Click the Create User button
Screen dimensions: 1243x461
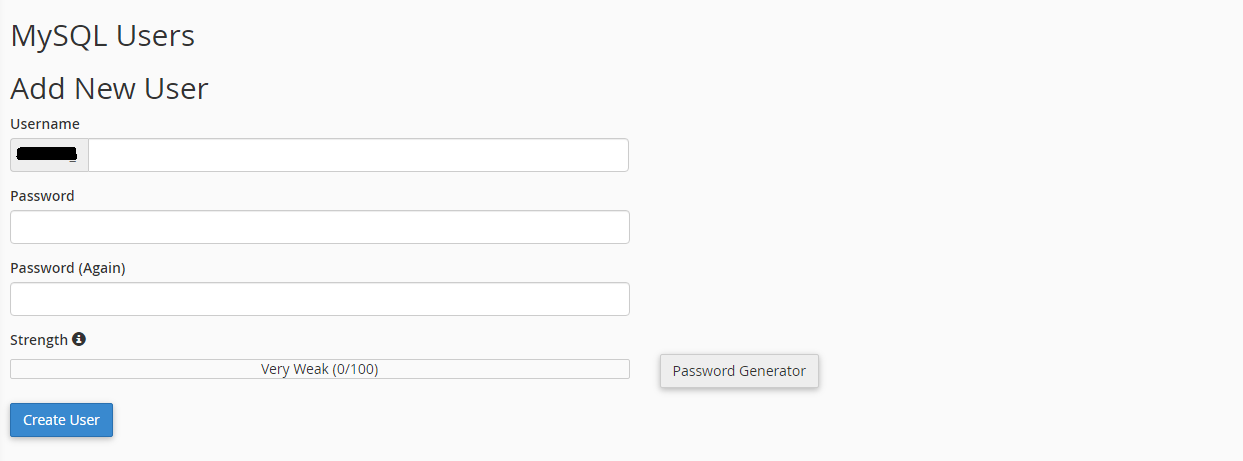61,420
